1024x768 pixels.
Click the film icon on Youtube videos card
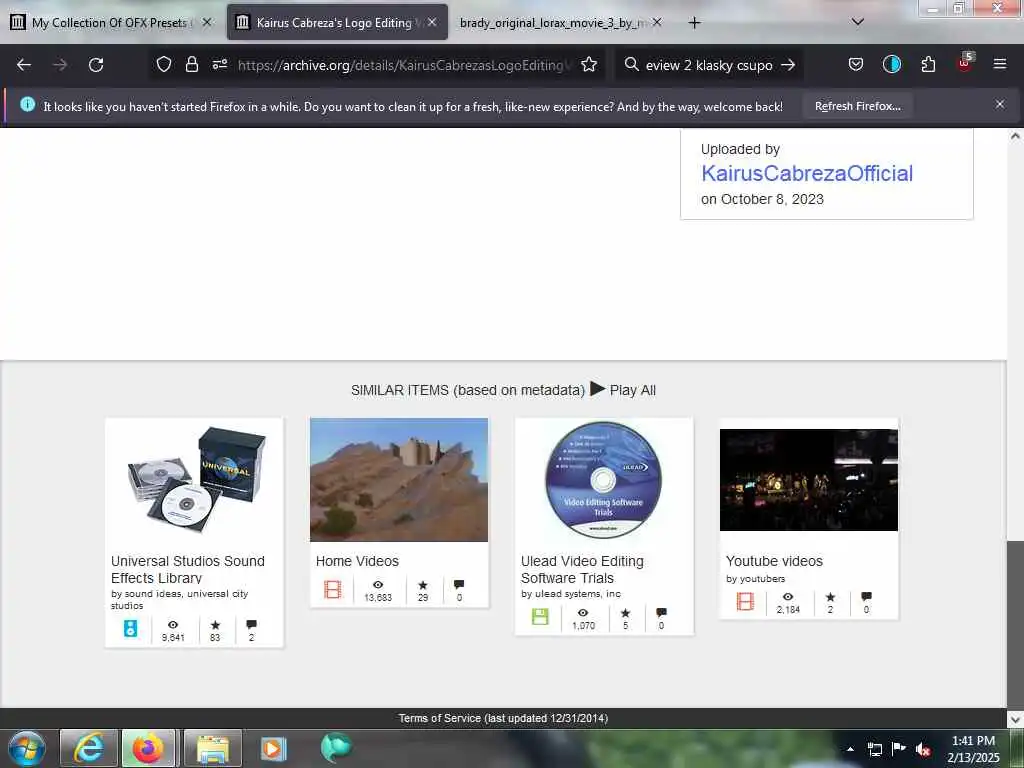click(x=745, y=601)
